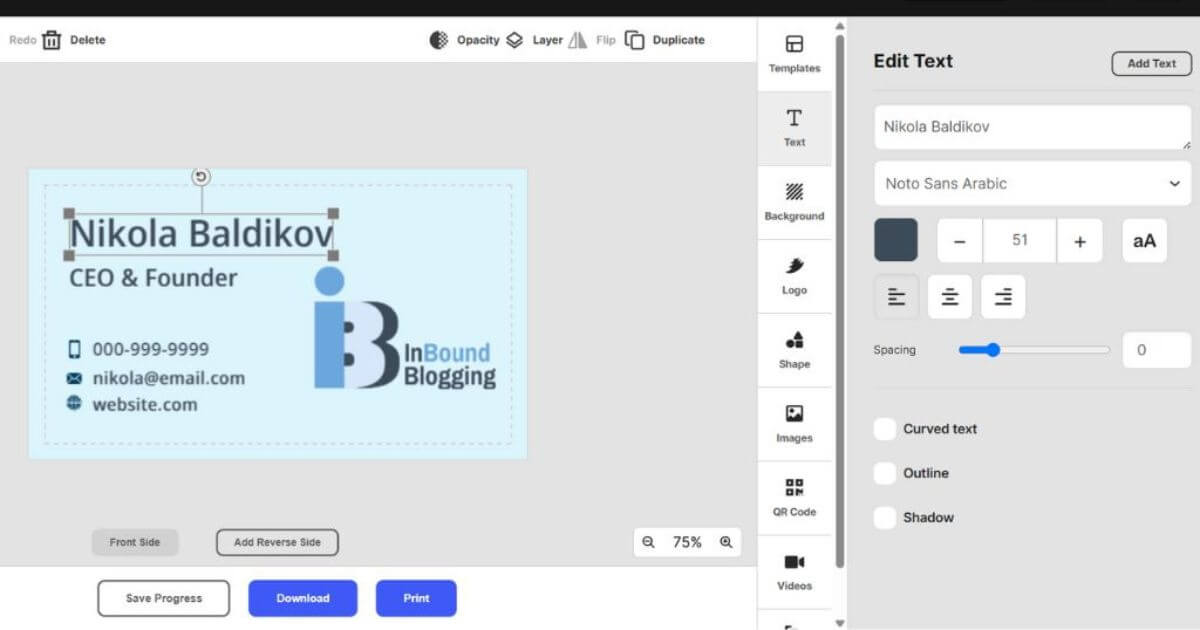
Task: Zoom out the canvas view
Action: pos(648,542)
